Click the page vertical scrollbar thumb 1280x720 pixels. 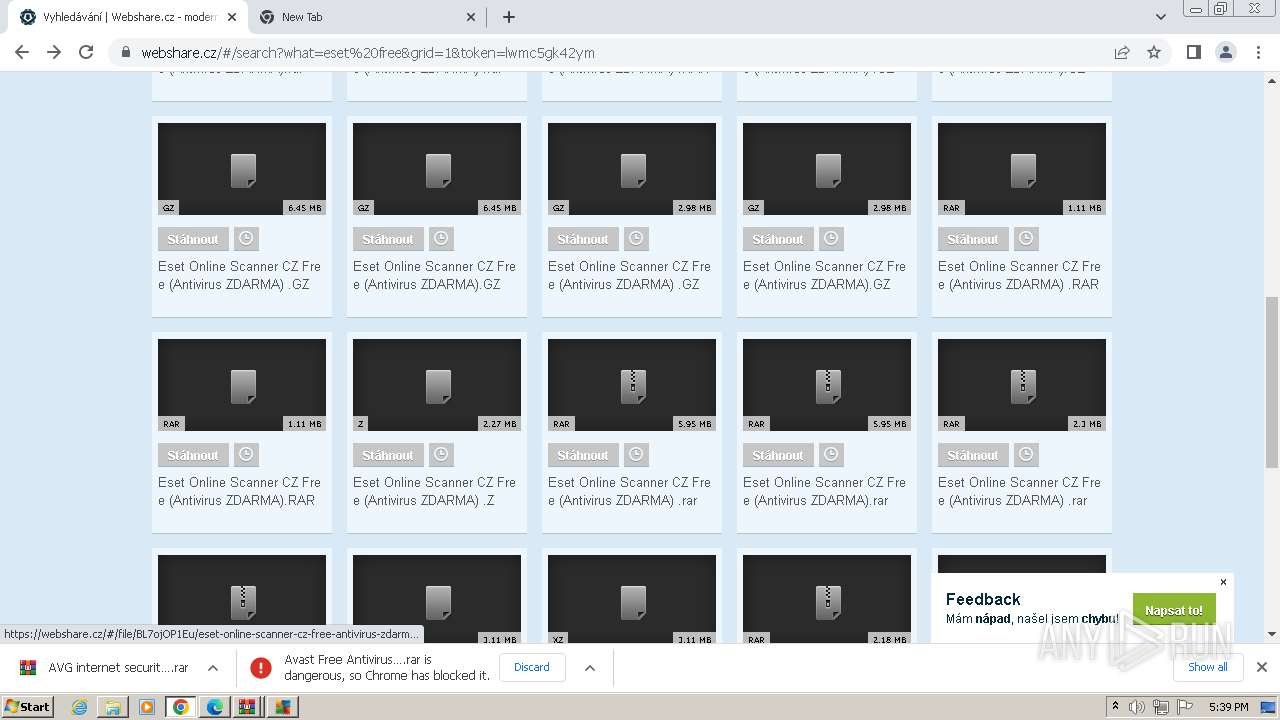(1272, 382)
